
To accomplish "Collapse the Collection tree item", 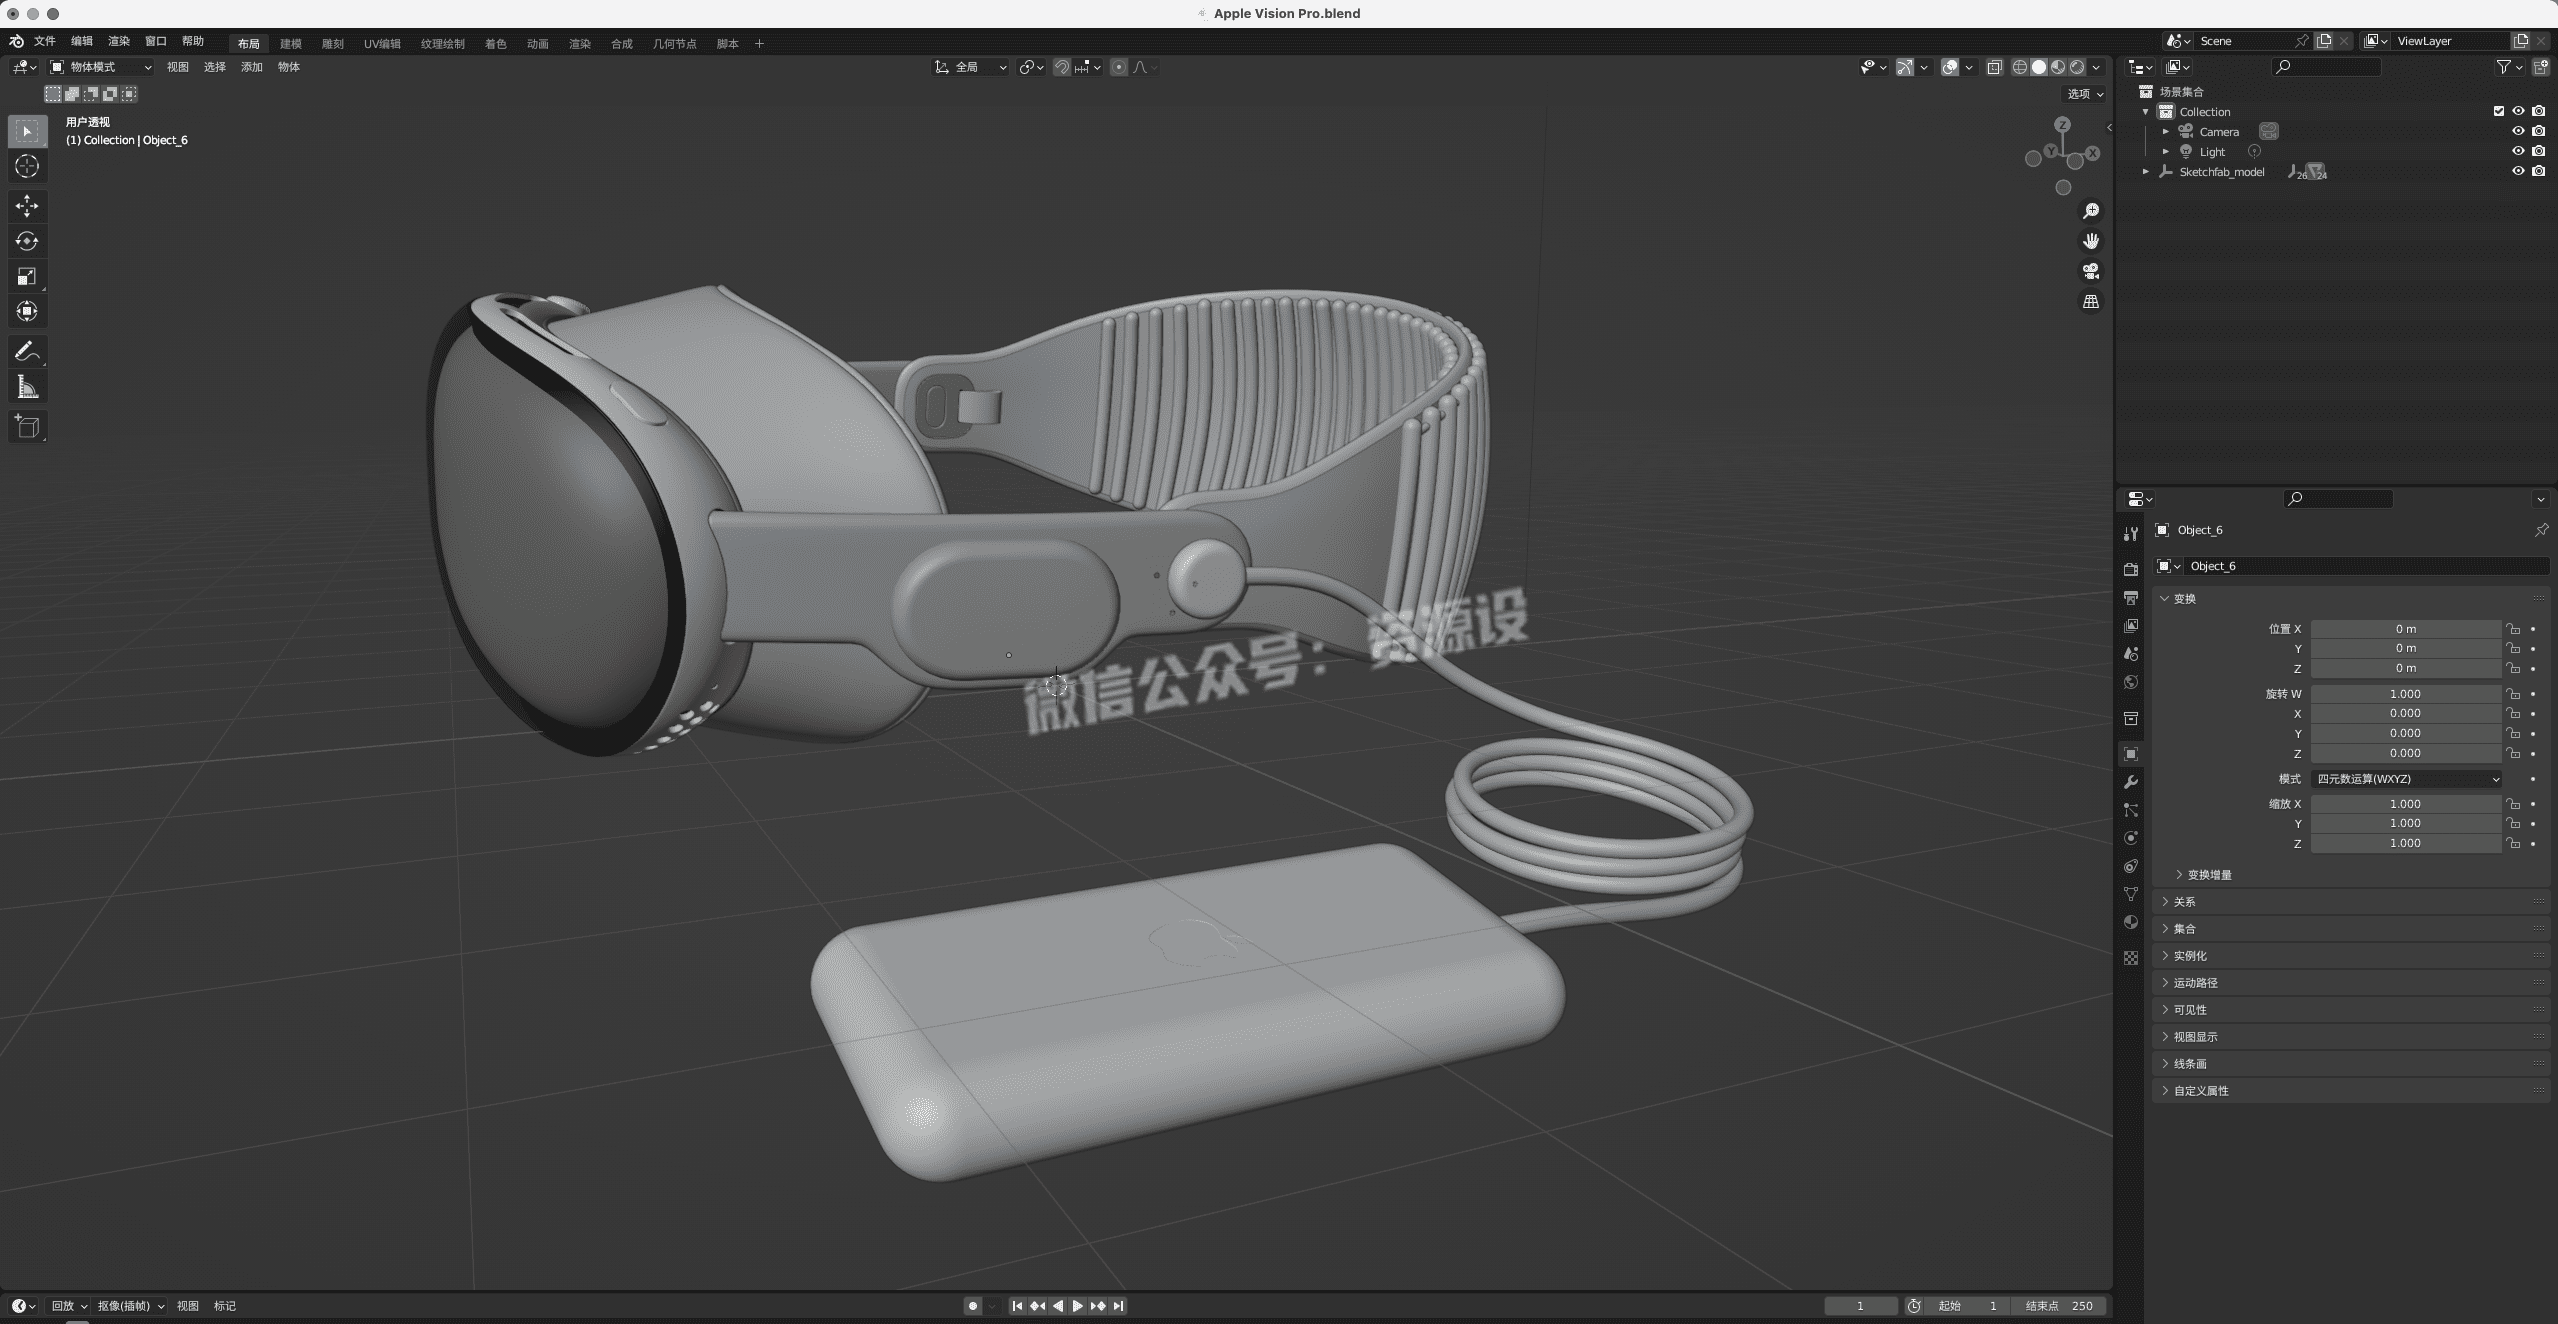I will tap(2146, 111).
